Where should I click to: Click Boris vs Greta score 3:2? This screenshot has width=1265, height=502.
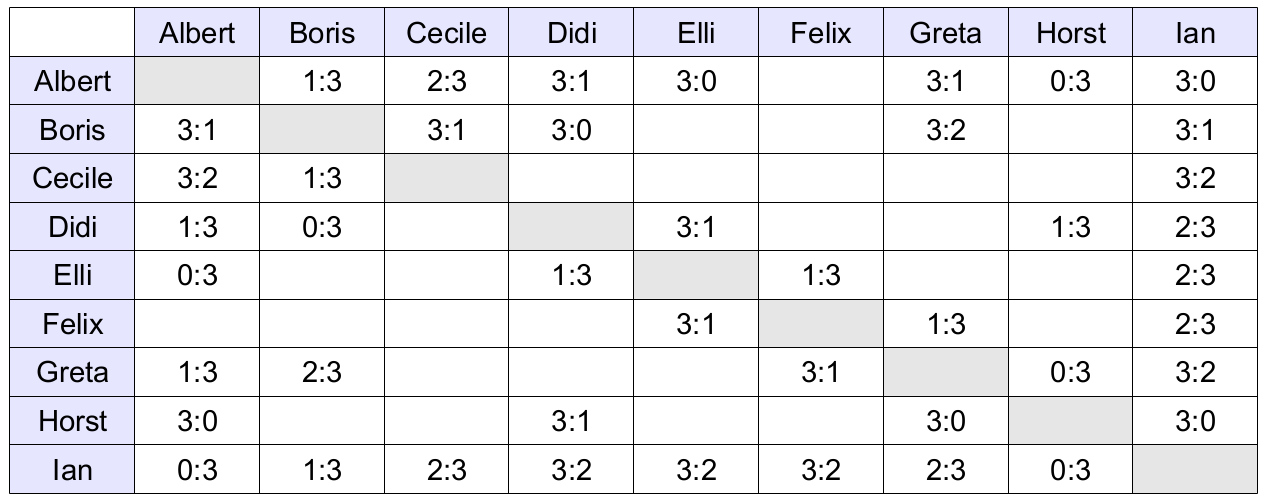click(946, 130)
